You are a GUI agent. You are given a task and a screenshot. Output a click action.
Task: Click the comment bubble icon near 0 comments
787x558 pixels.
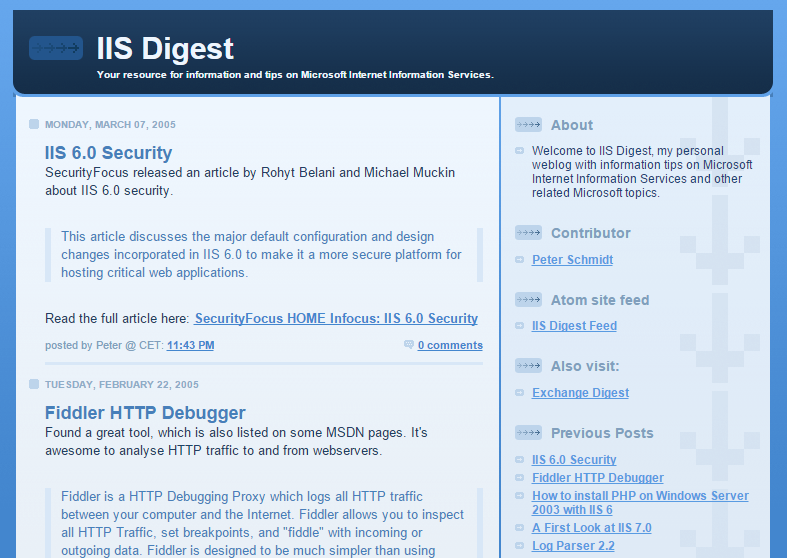pos(409,344)
